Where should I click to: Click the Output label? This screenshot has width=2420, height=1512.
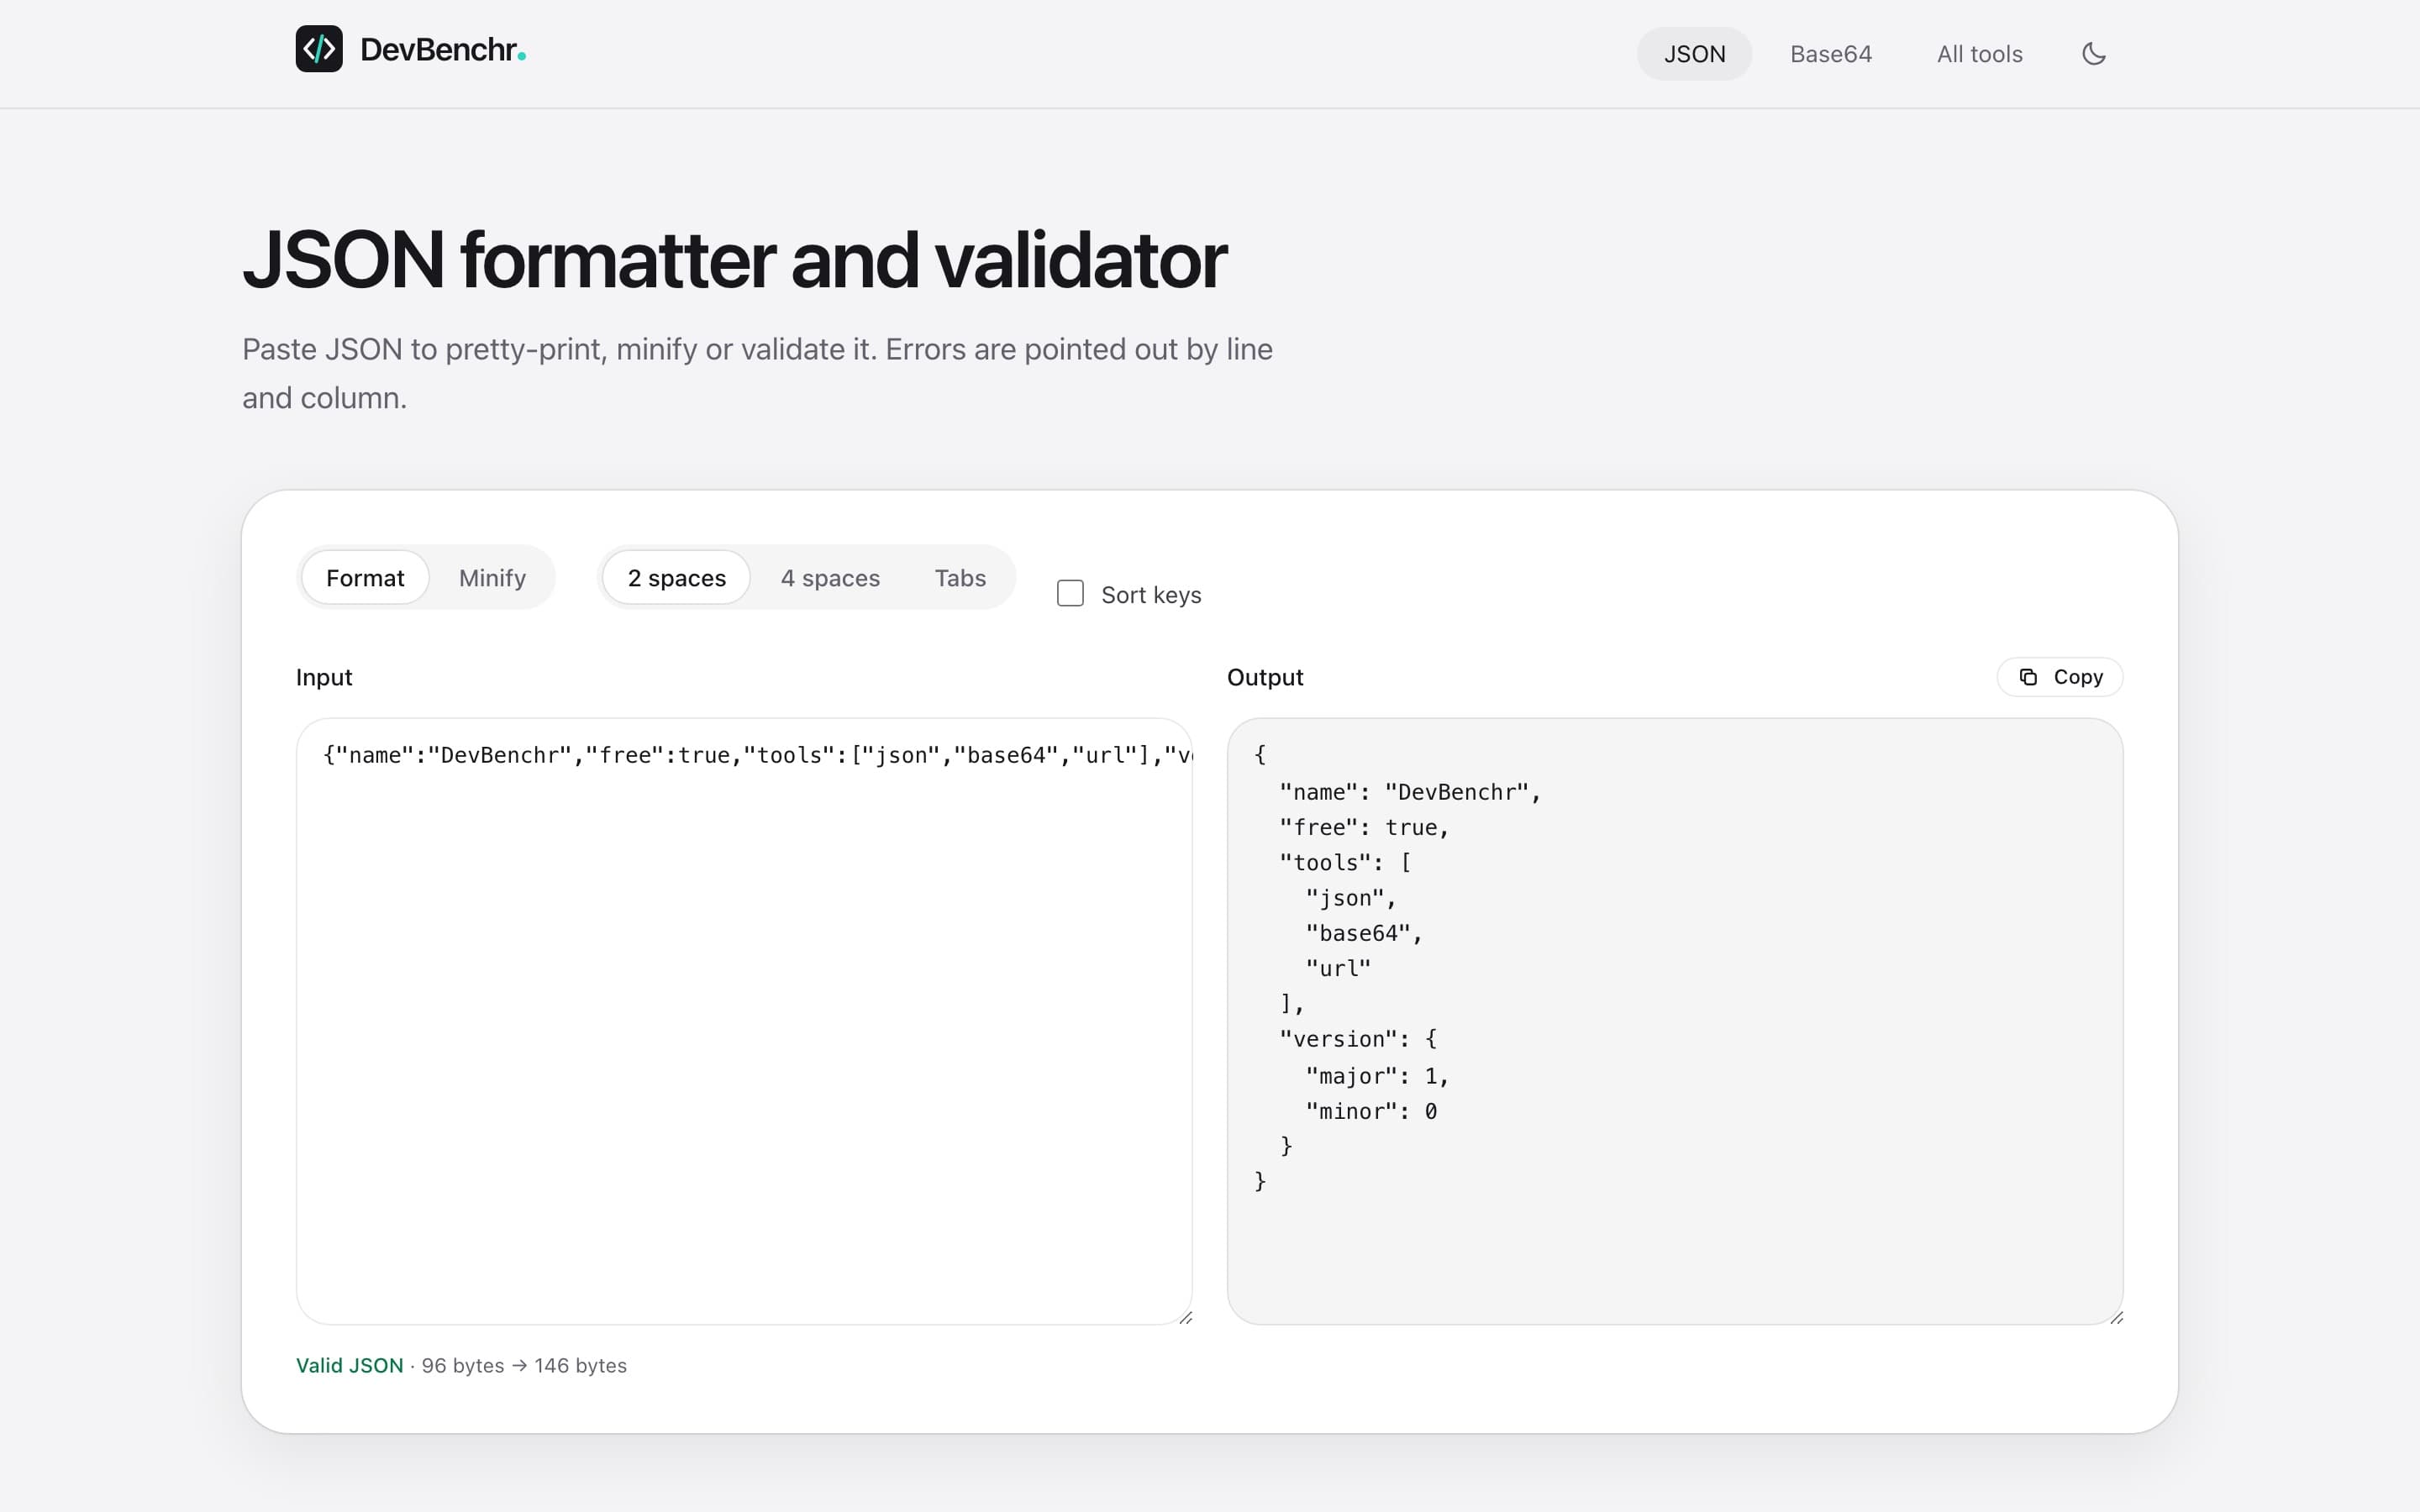coord(1265,677)
